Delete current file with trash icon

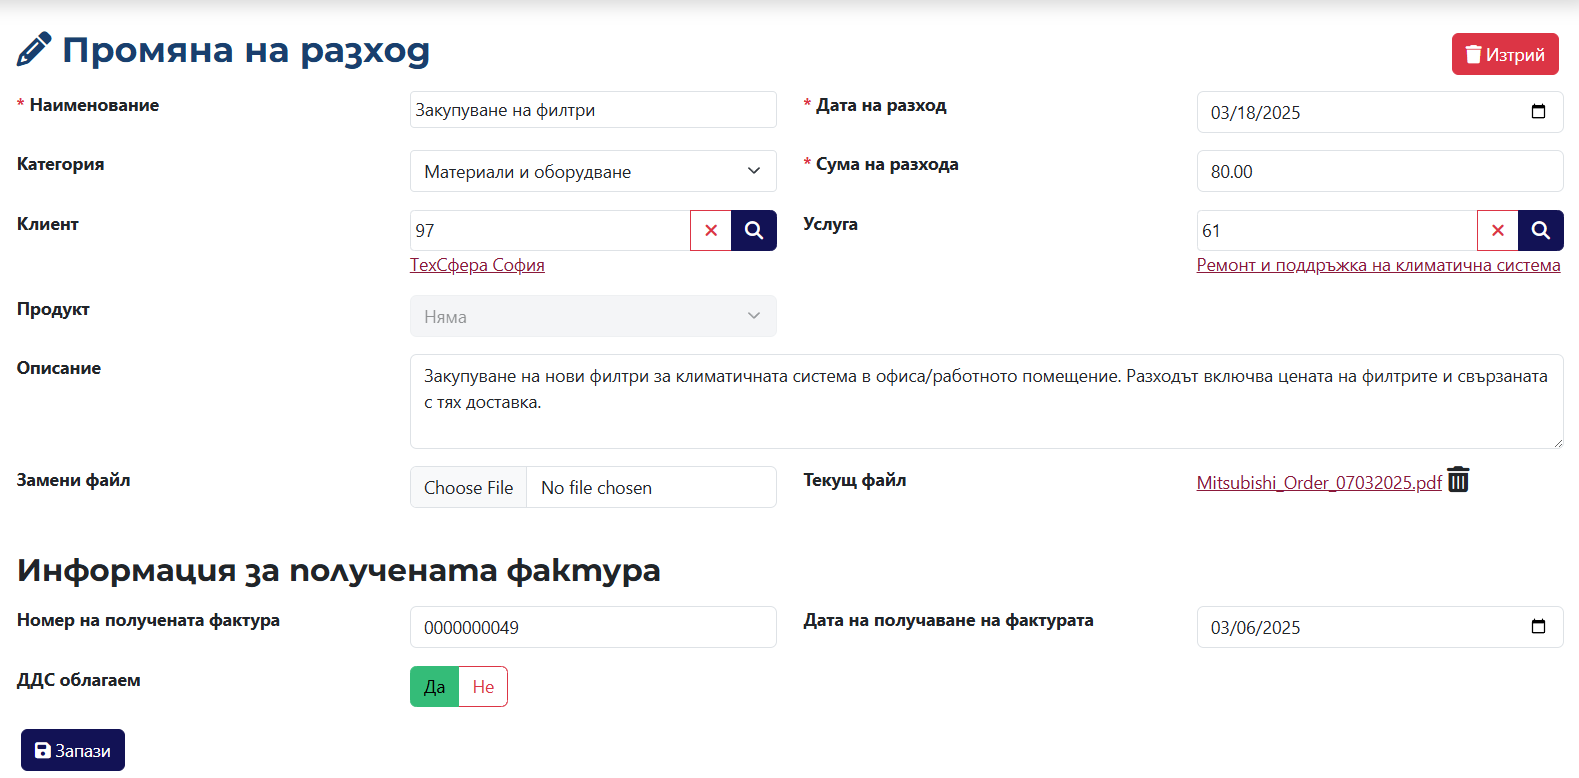(1459, 480)
